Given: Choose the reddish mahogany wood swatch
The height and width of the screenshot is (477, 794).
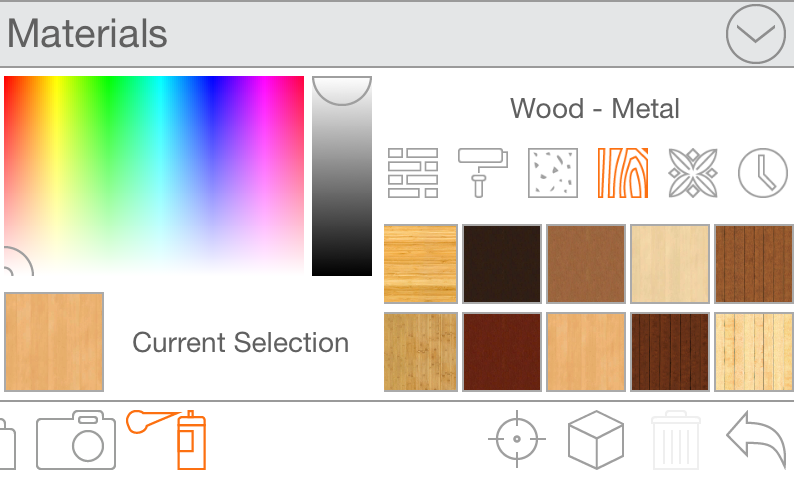Looking at the screenshot, I should pyautogui.click(x=502, y=352).
